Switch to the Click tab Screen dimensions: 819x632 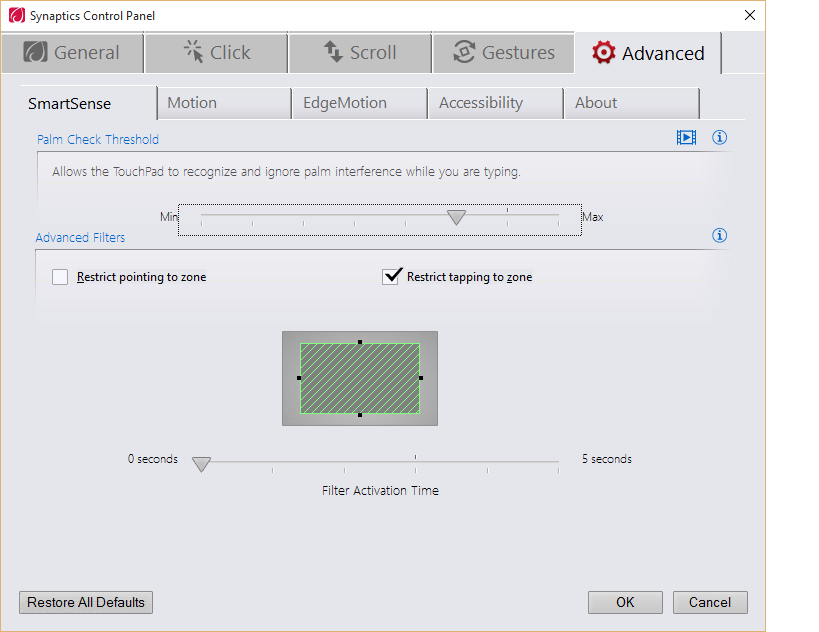216,53
